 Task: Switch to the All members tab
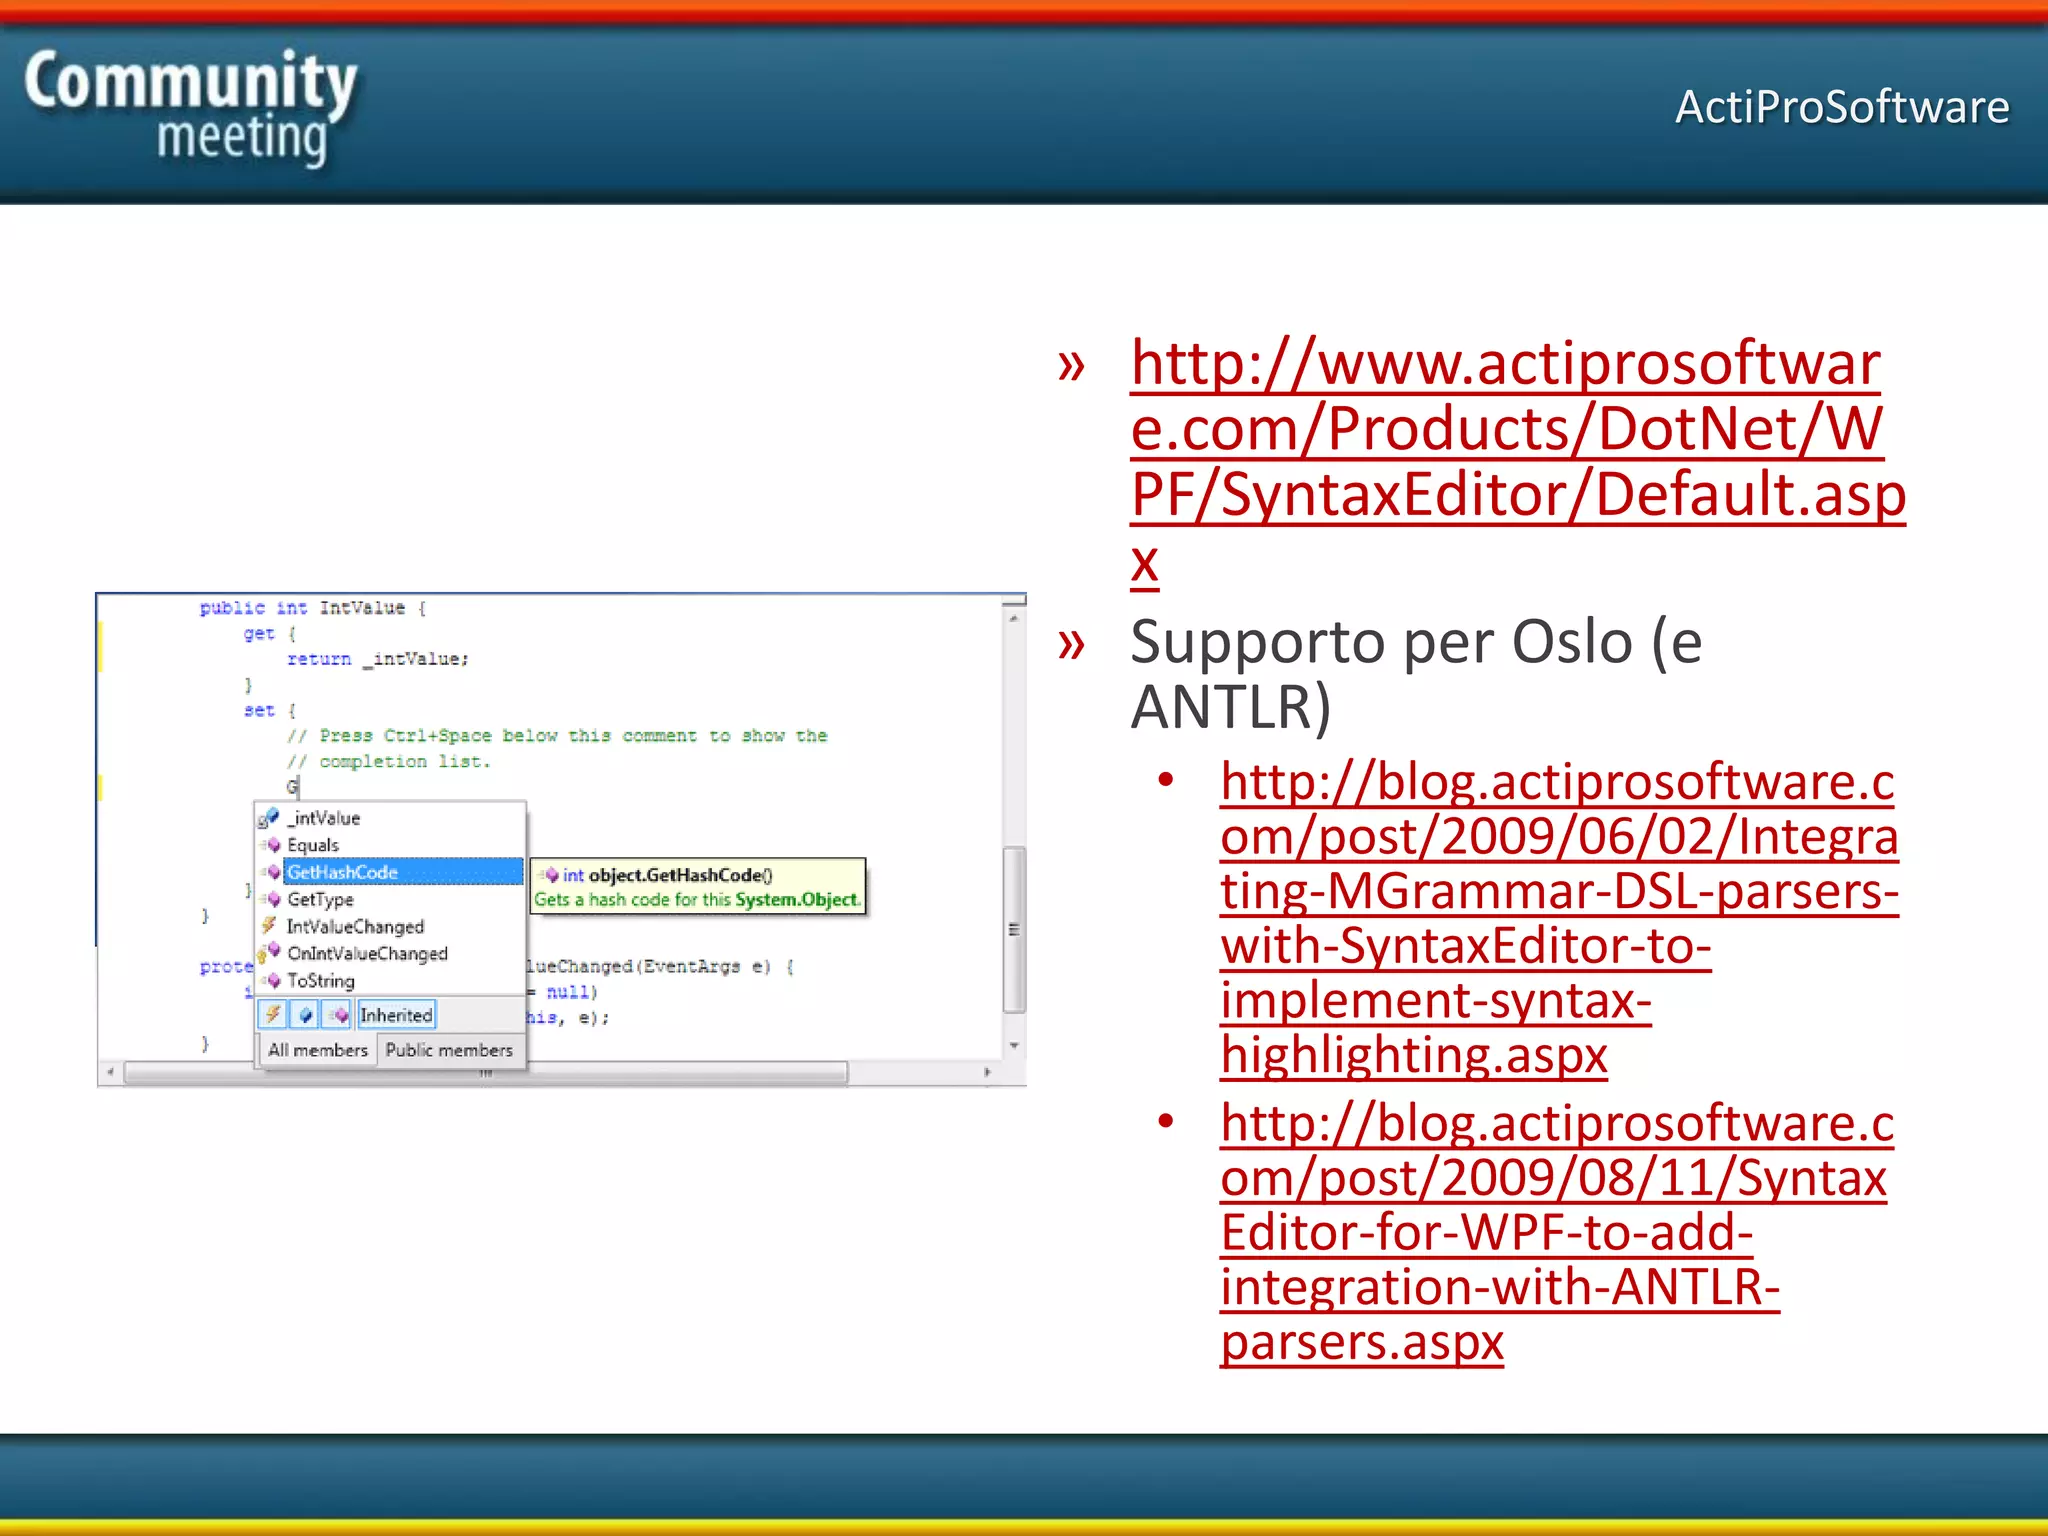coord(317,1050)
